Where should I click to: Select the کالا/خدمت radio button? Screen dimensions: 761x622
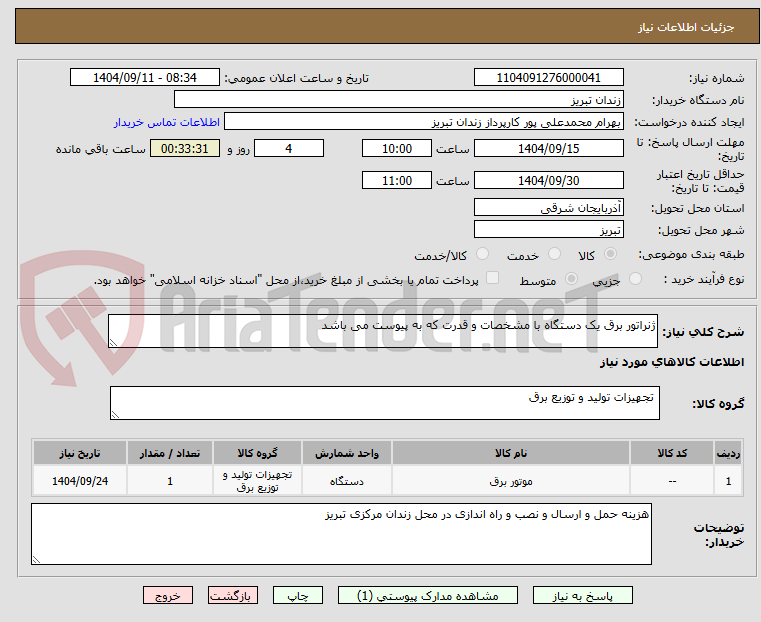pyautogui.click(x=482, y=253)
